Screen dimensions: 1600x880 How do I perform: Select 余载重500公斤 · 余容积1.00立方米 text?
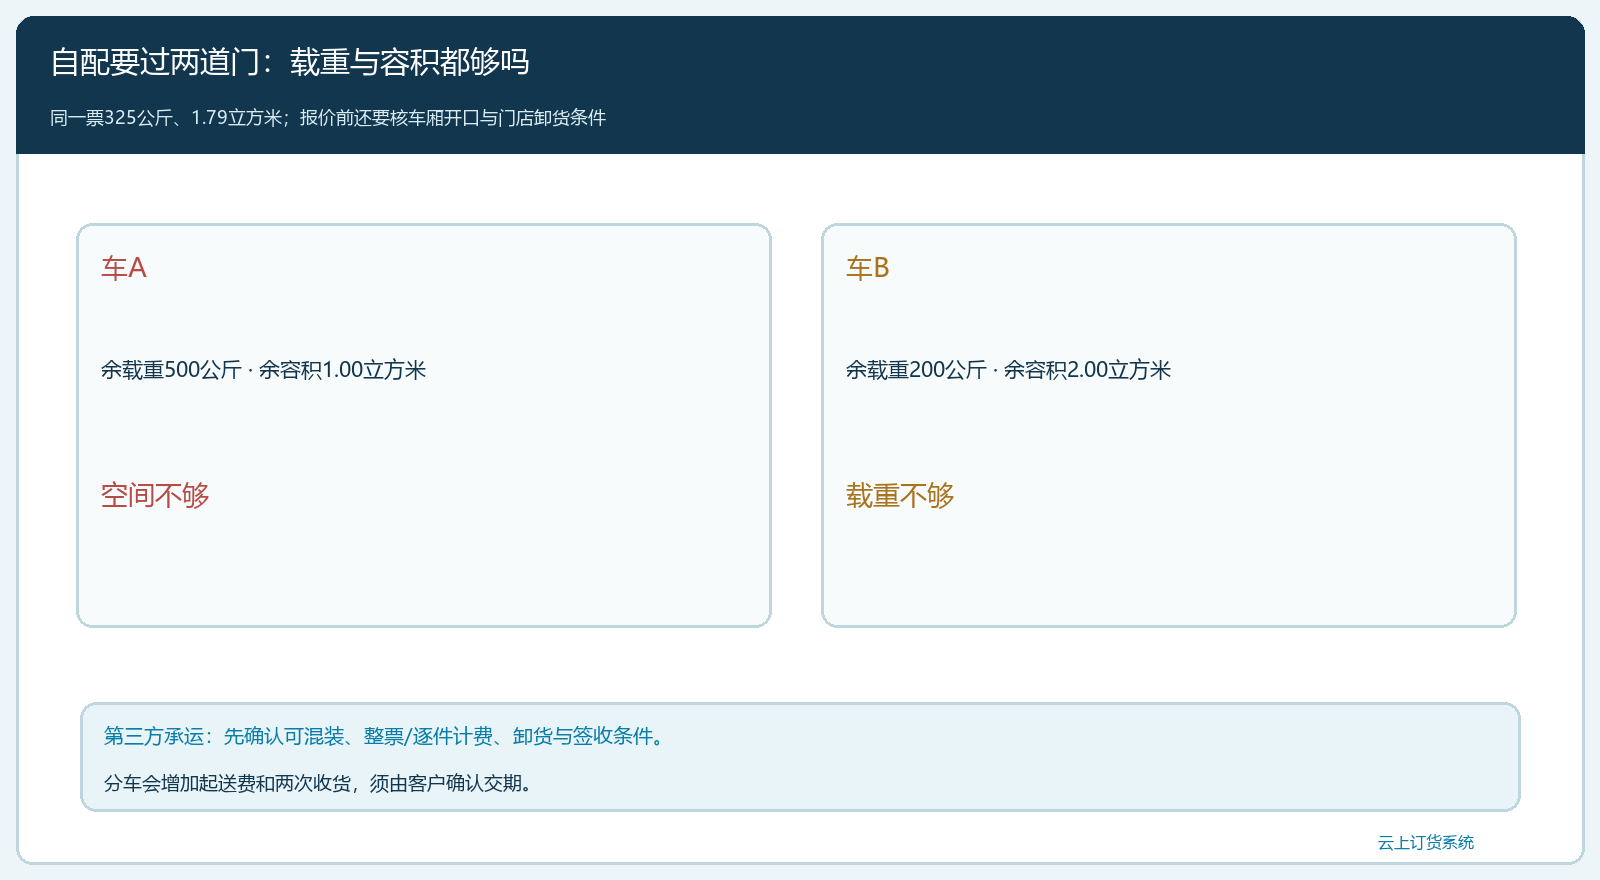point(264,370)
